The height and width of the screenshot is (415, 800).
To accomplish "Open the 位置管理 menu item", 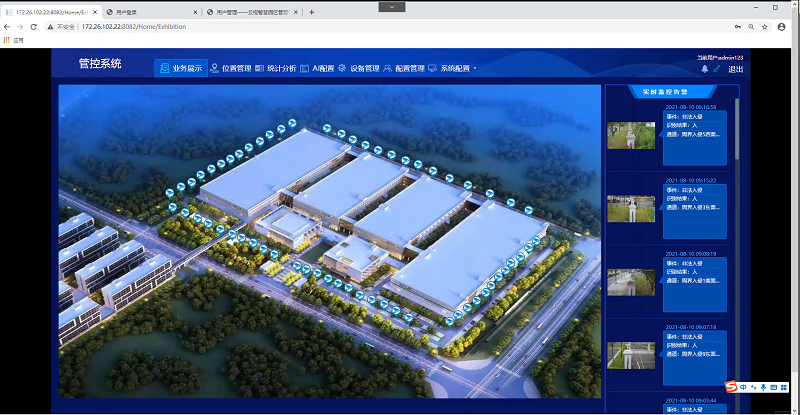I will [x=231, y=69].
